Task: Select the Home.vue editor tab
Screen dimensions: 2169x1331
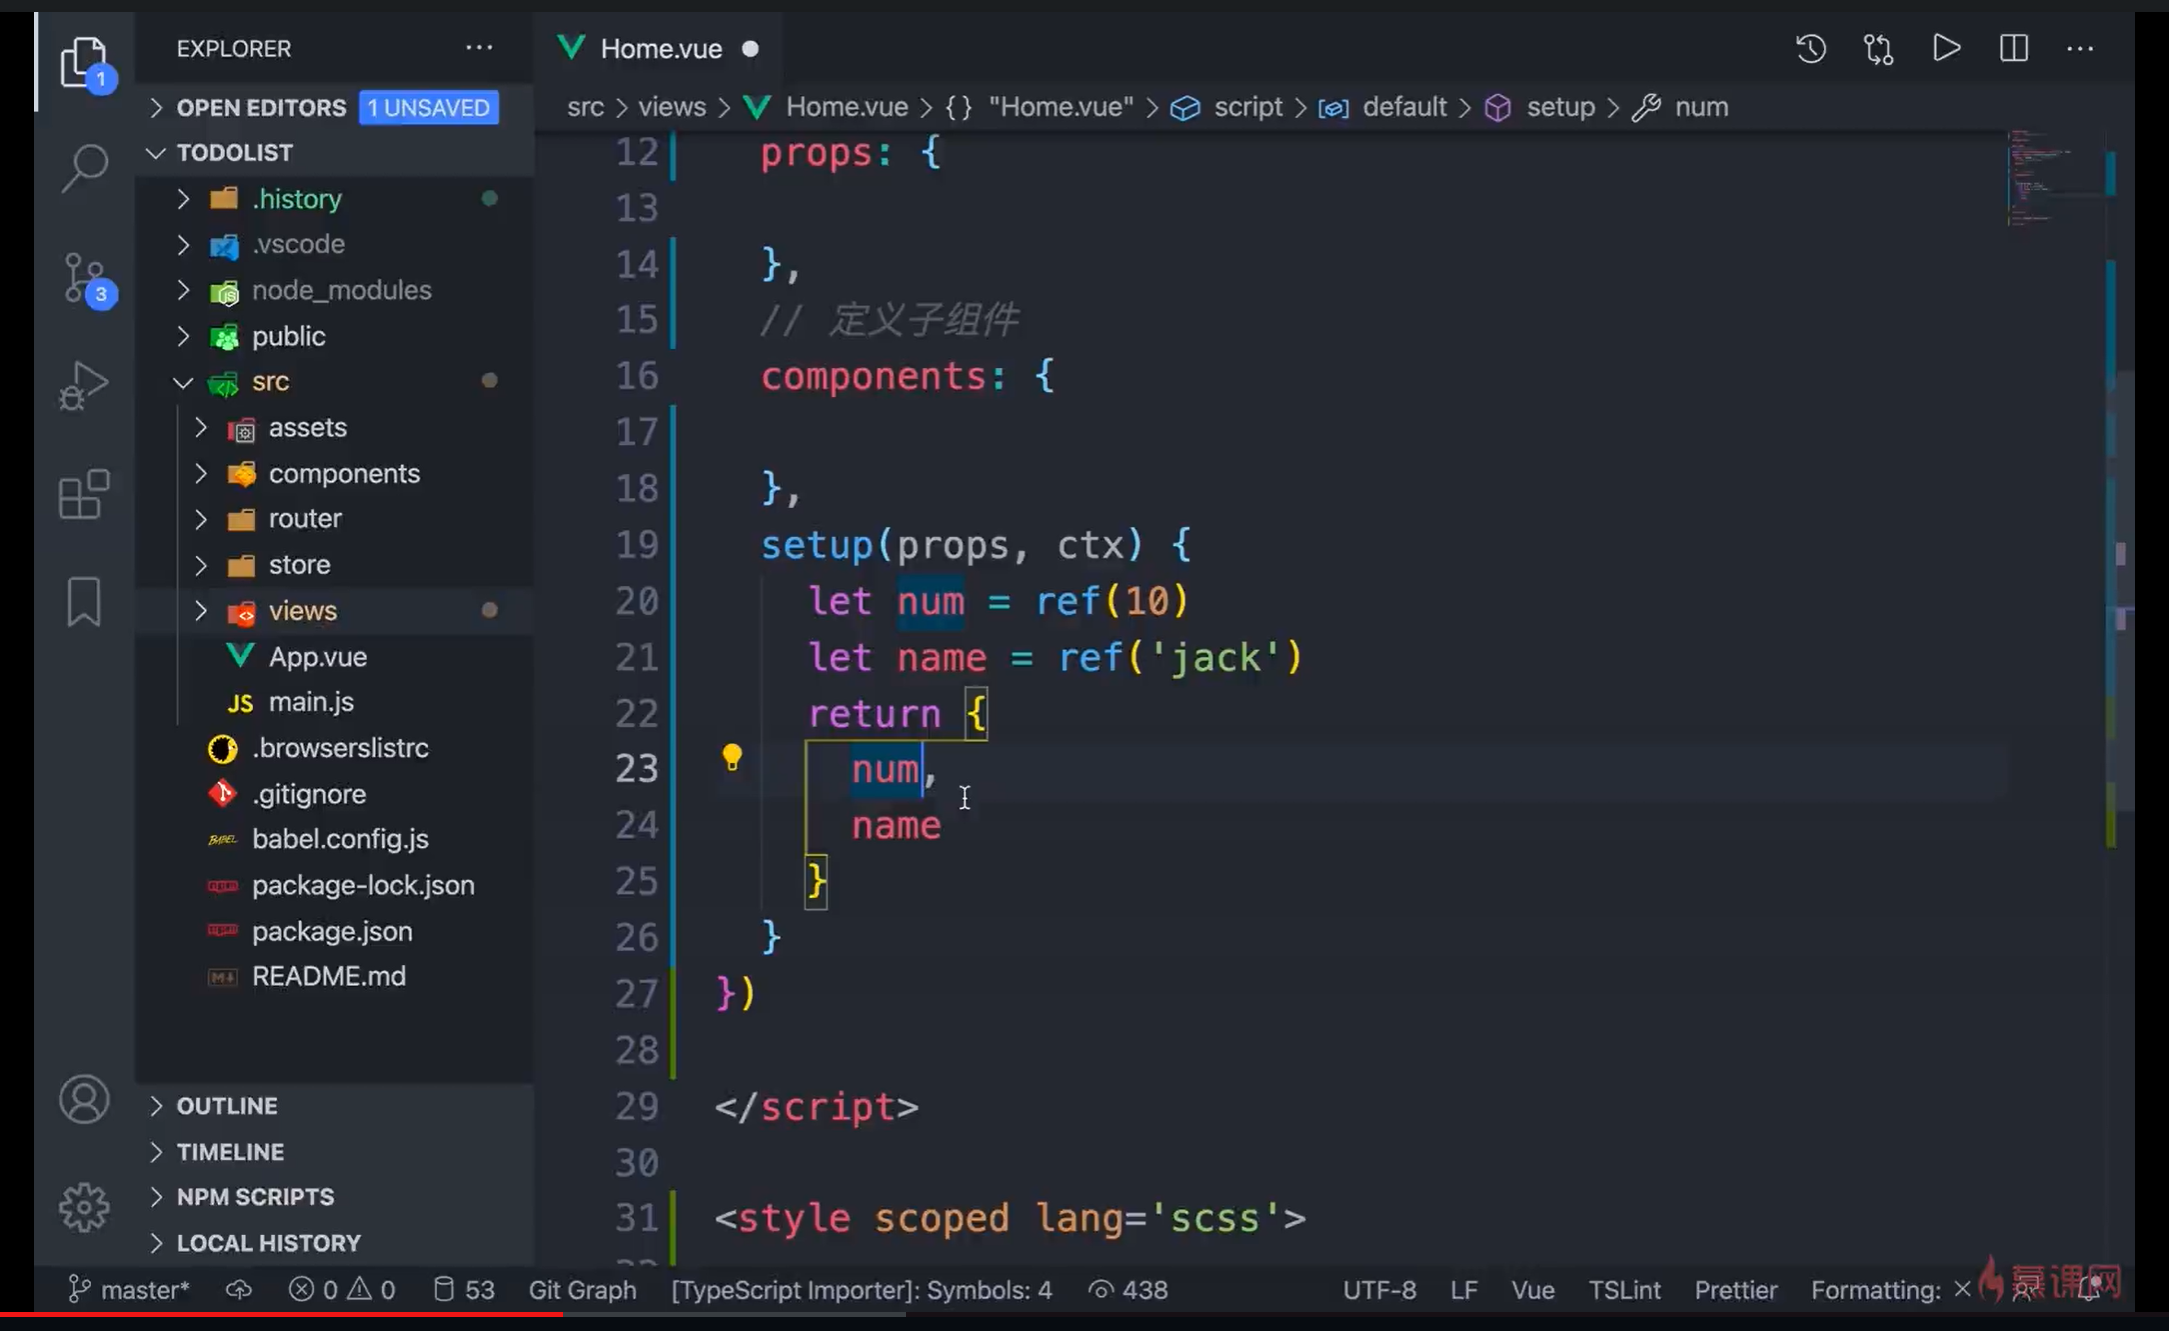Action: (660, 49)
